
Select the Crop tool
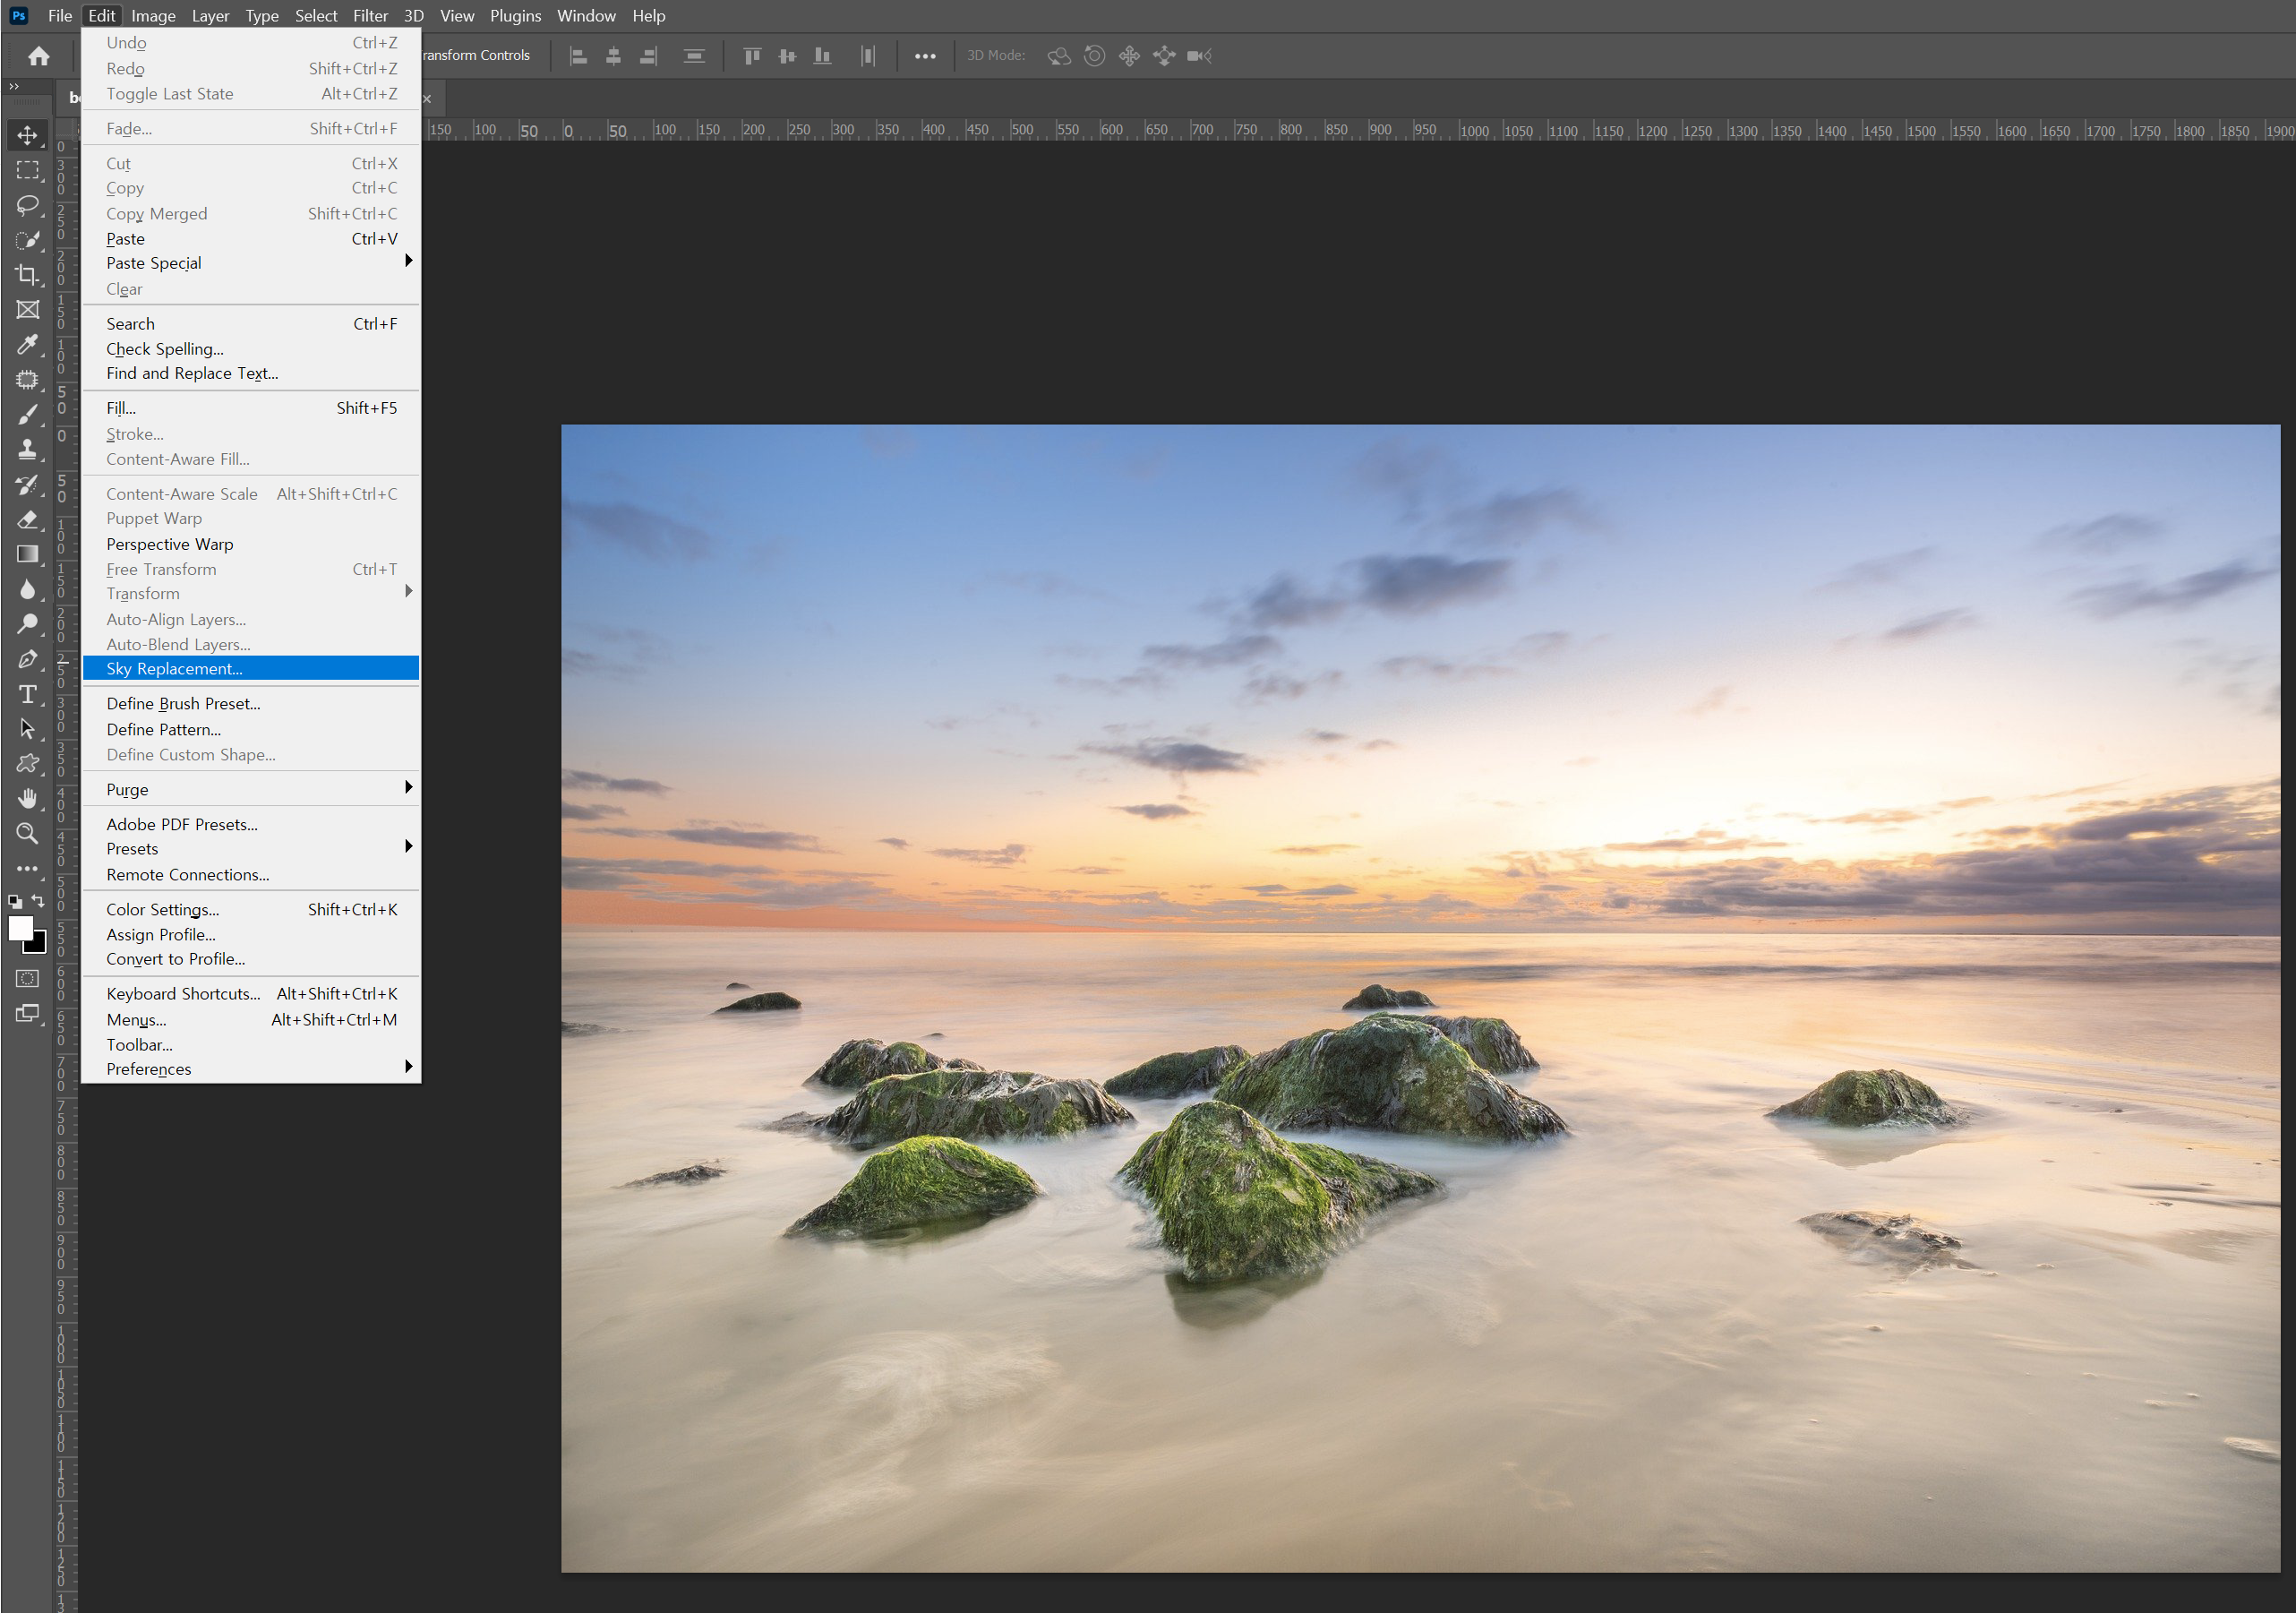[27, 274]
